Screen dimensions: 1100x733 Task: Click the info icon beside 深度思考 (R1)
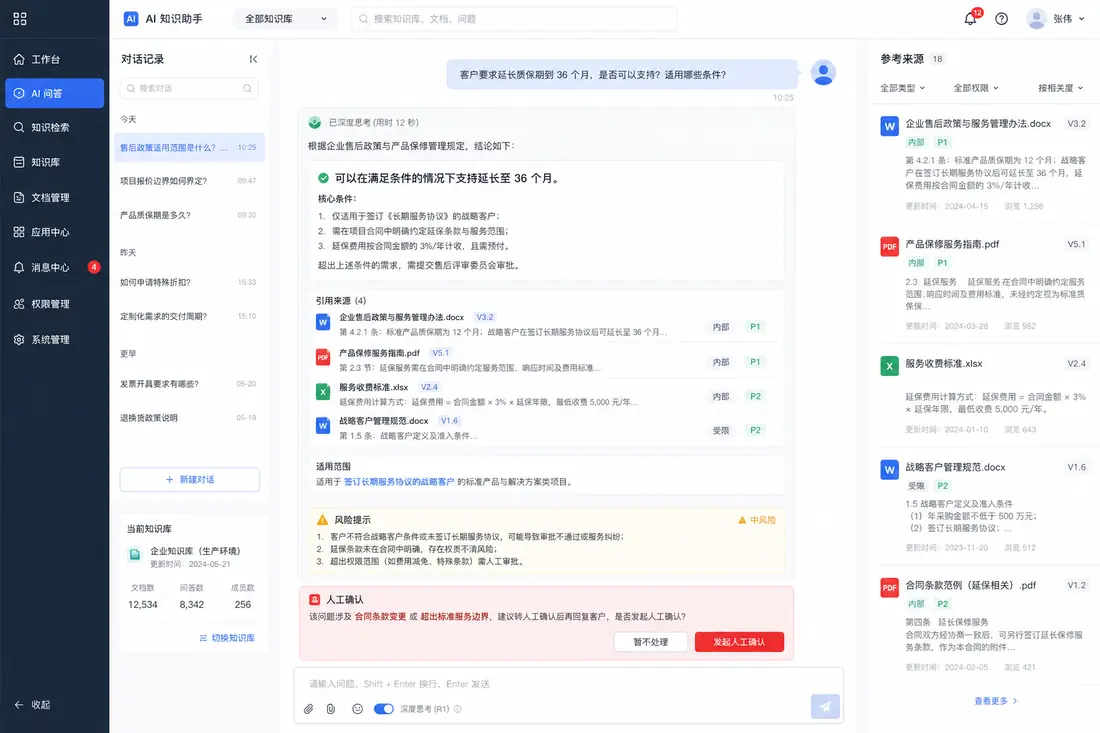tap(457, 709)
